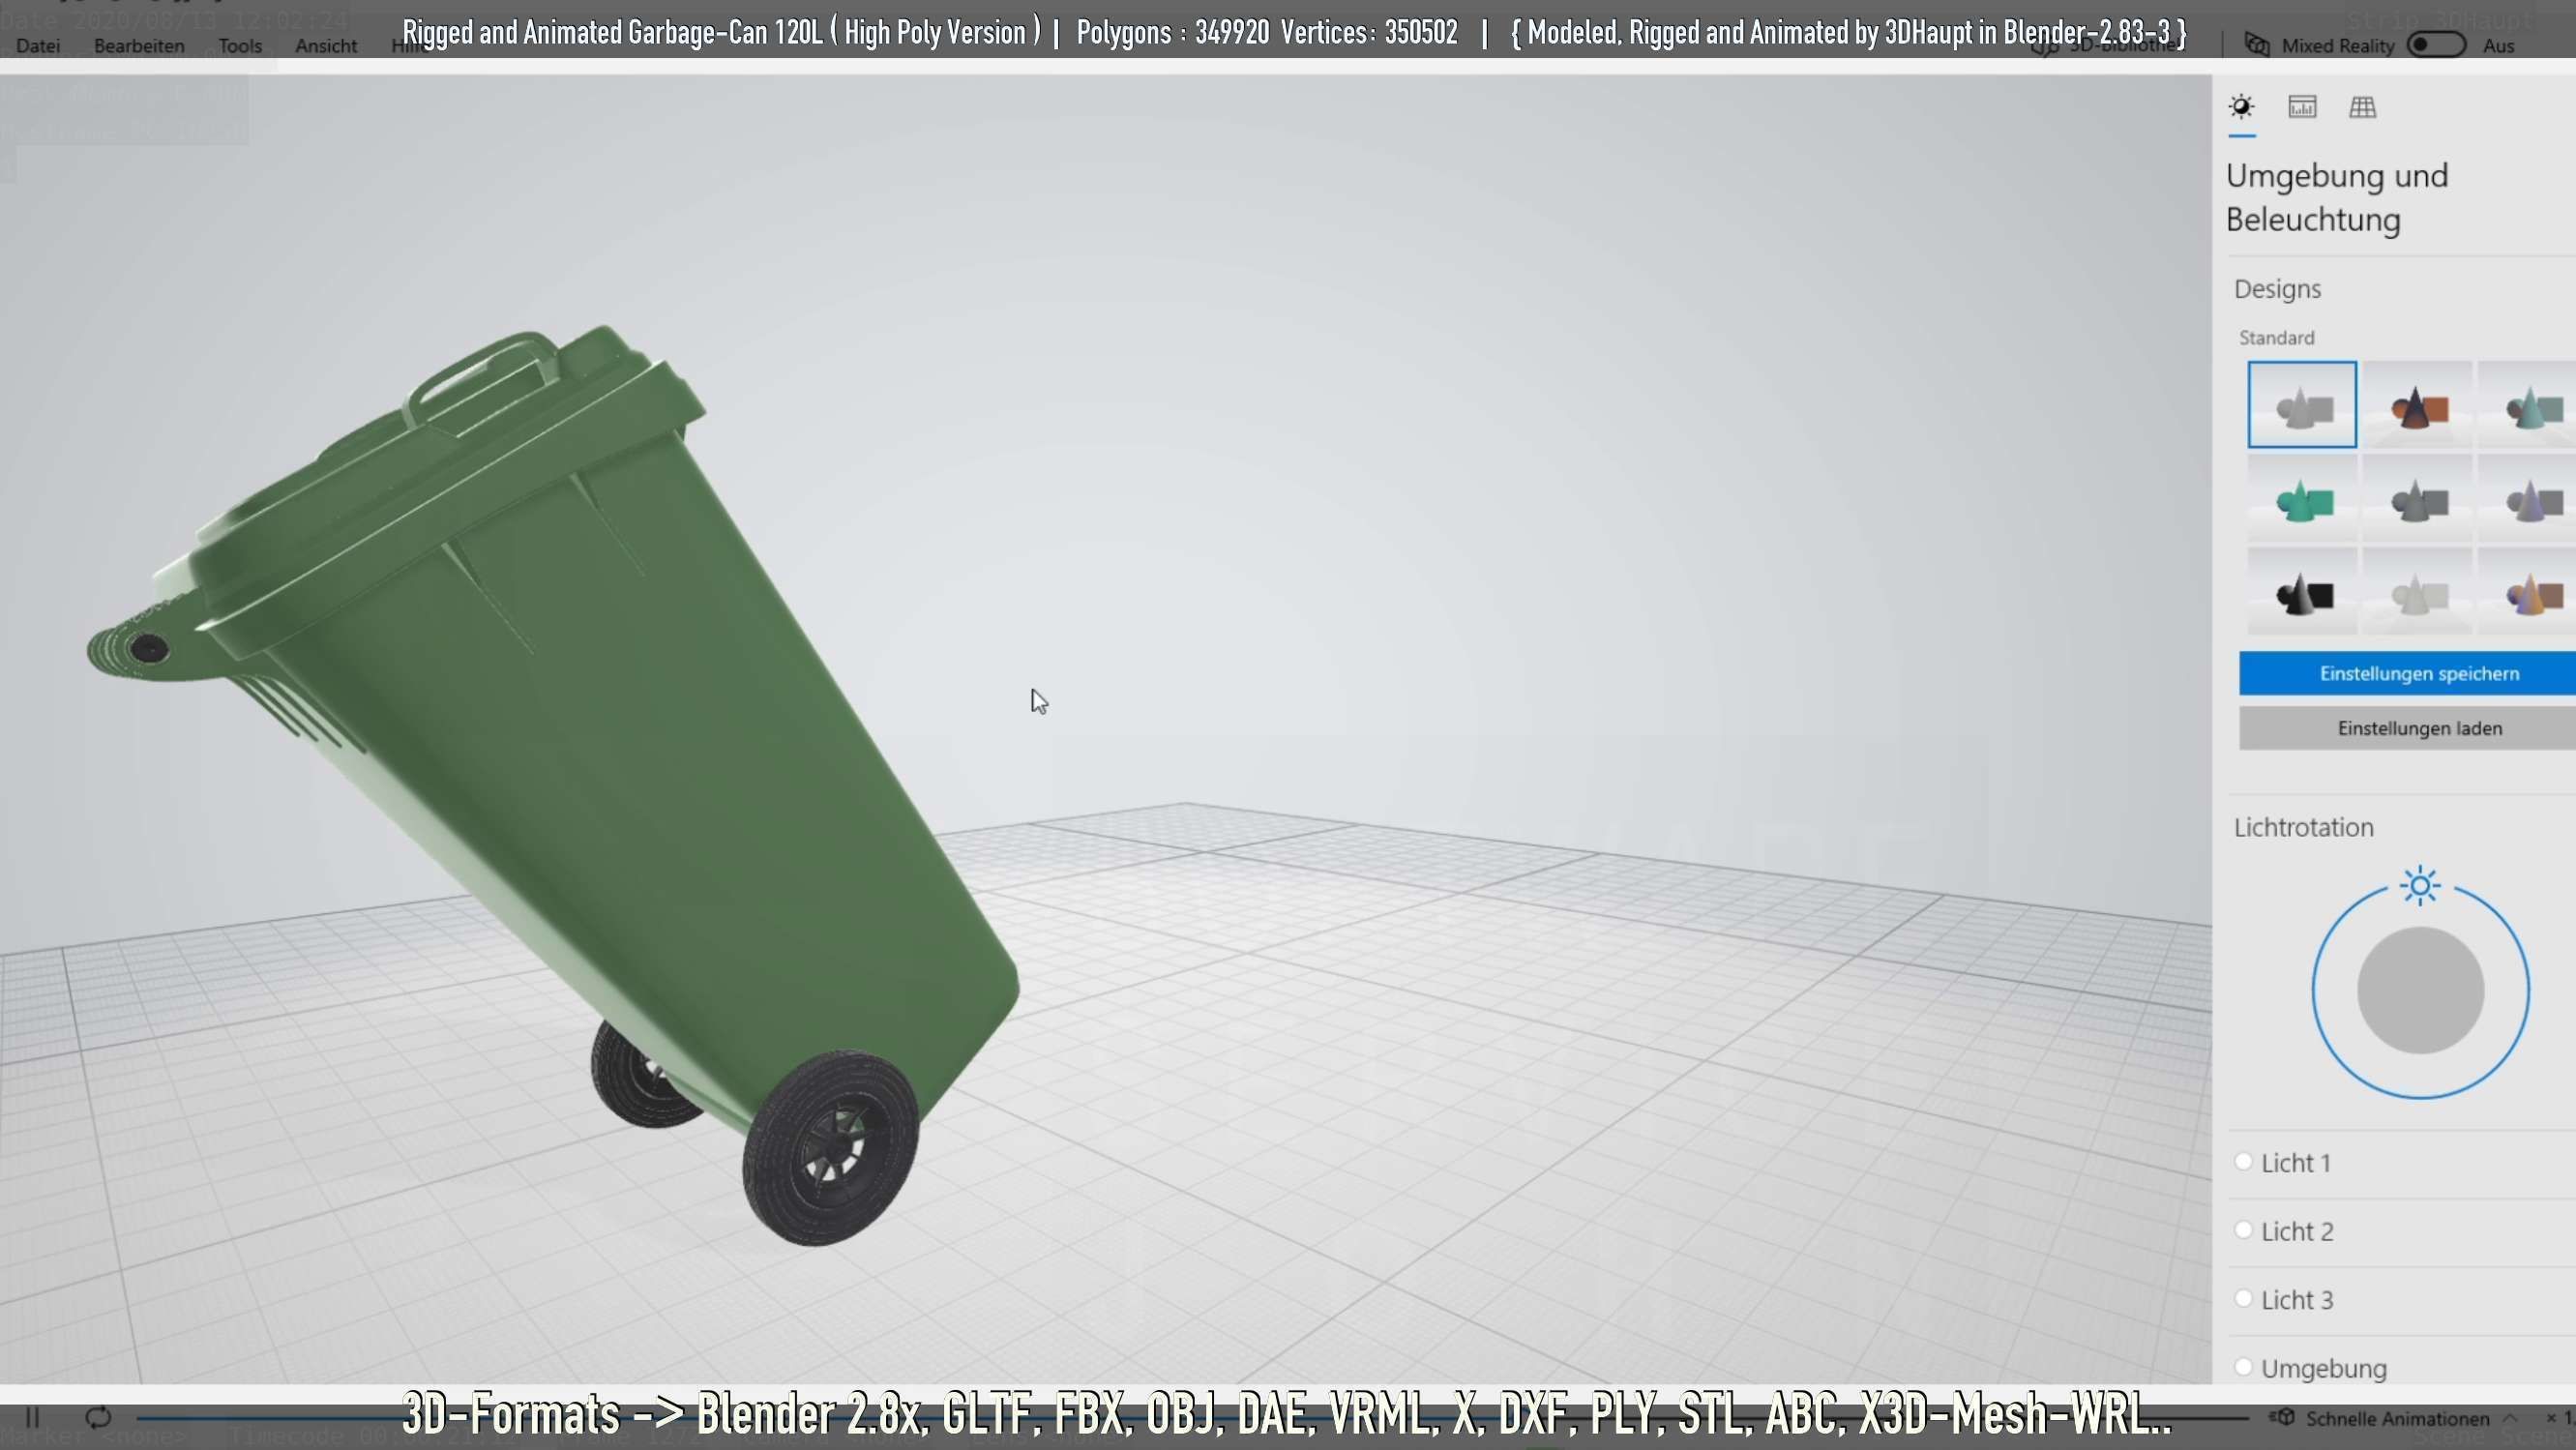Image resolution: width=2576 pixels, height=1450 pixels.
Task: Select the Licht 1 circle
Action: 2243,1162
